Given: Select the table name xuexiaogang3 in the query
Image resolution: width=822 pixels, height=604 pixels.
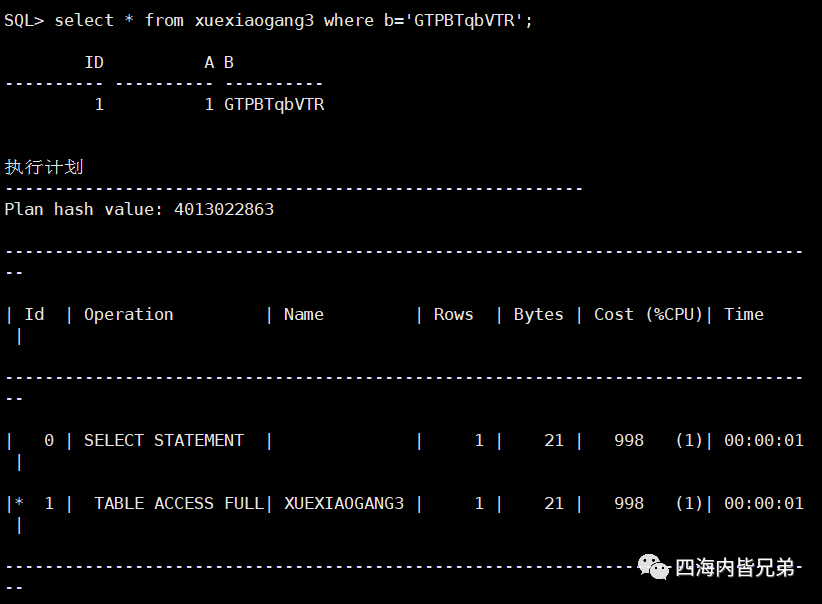Looking at the screenshot, I should [254, 21].
